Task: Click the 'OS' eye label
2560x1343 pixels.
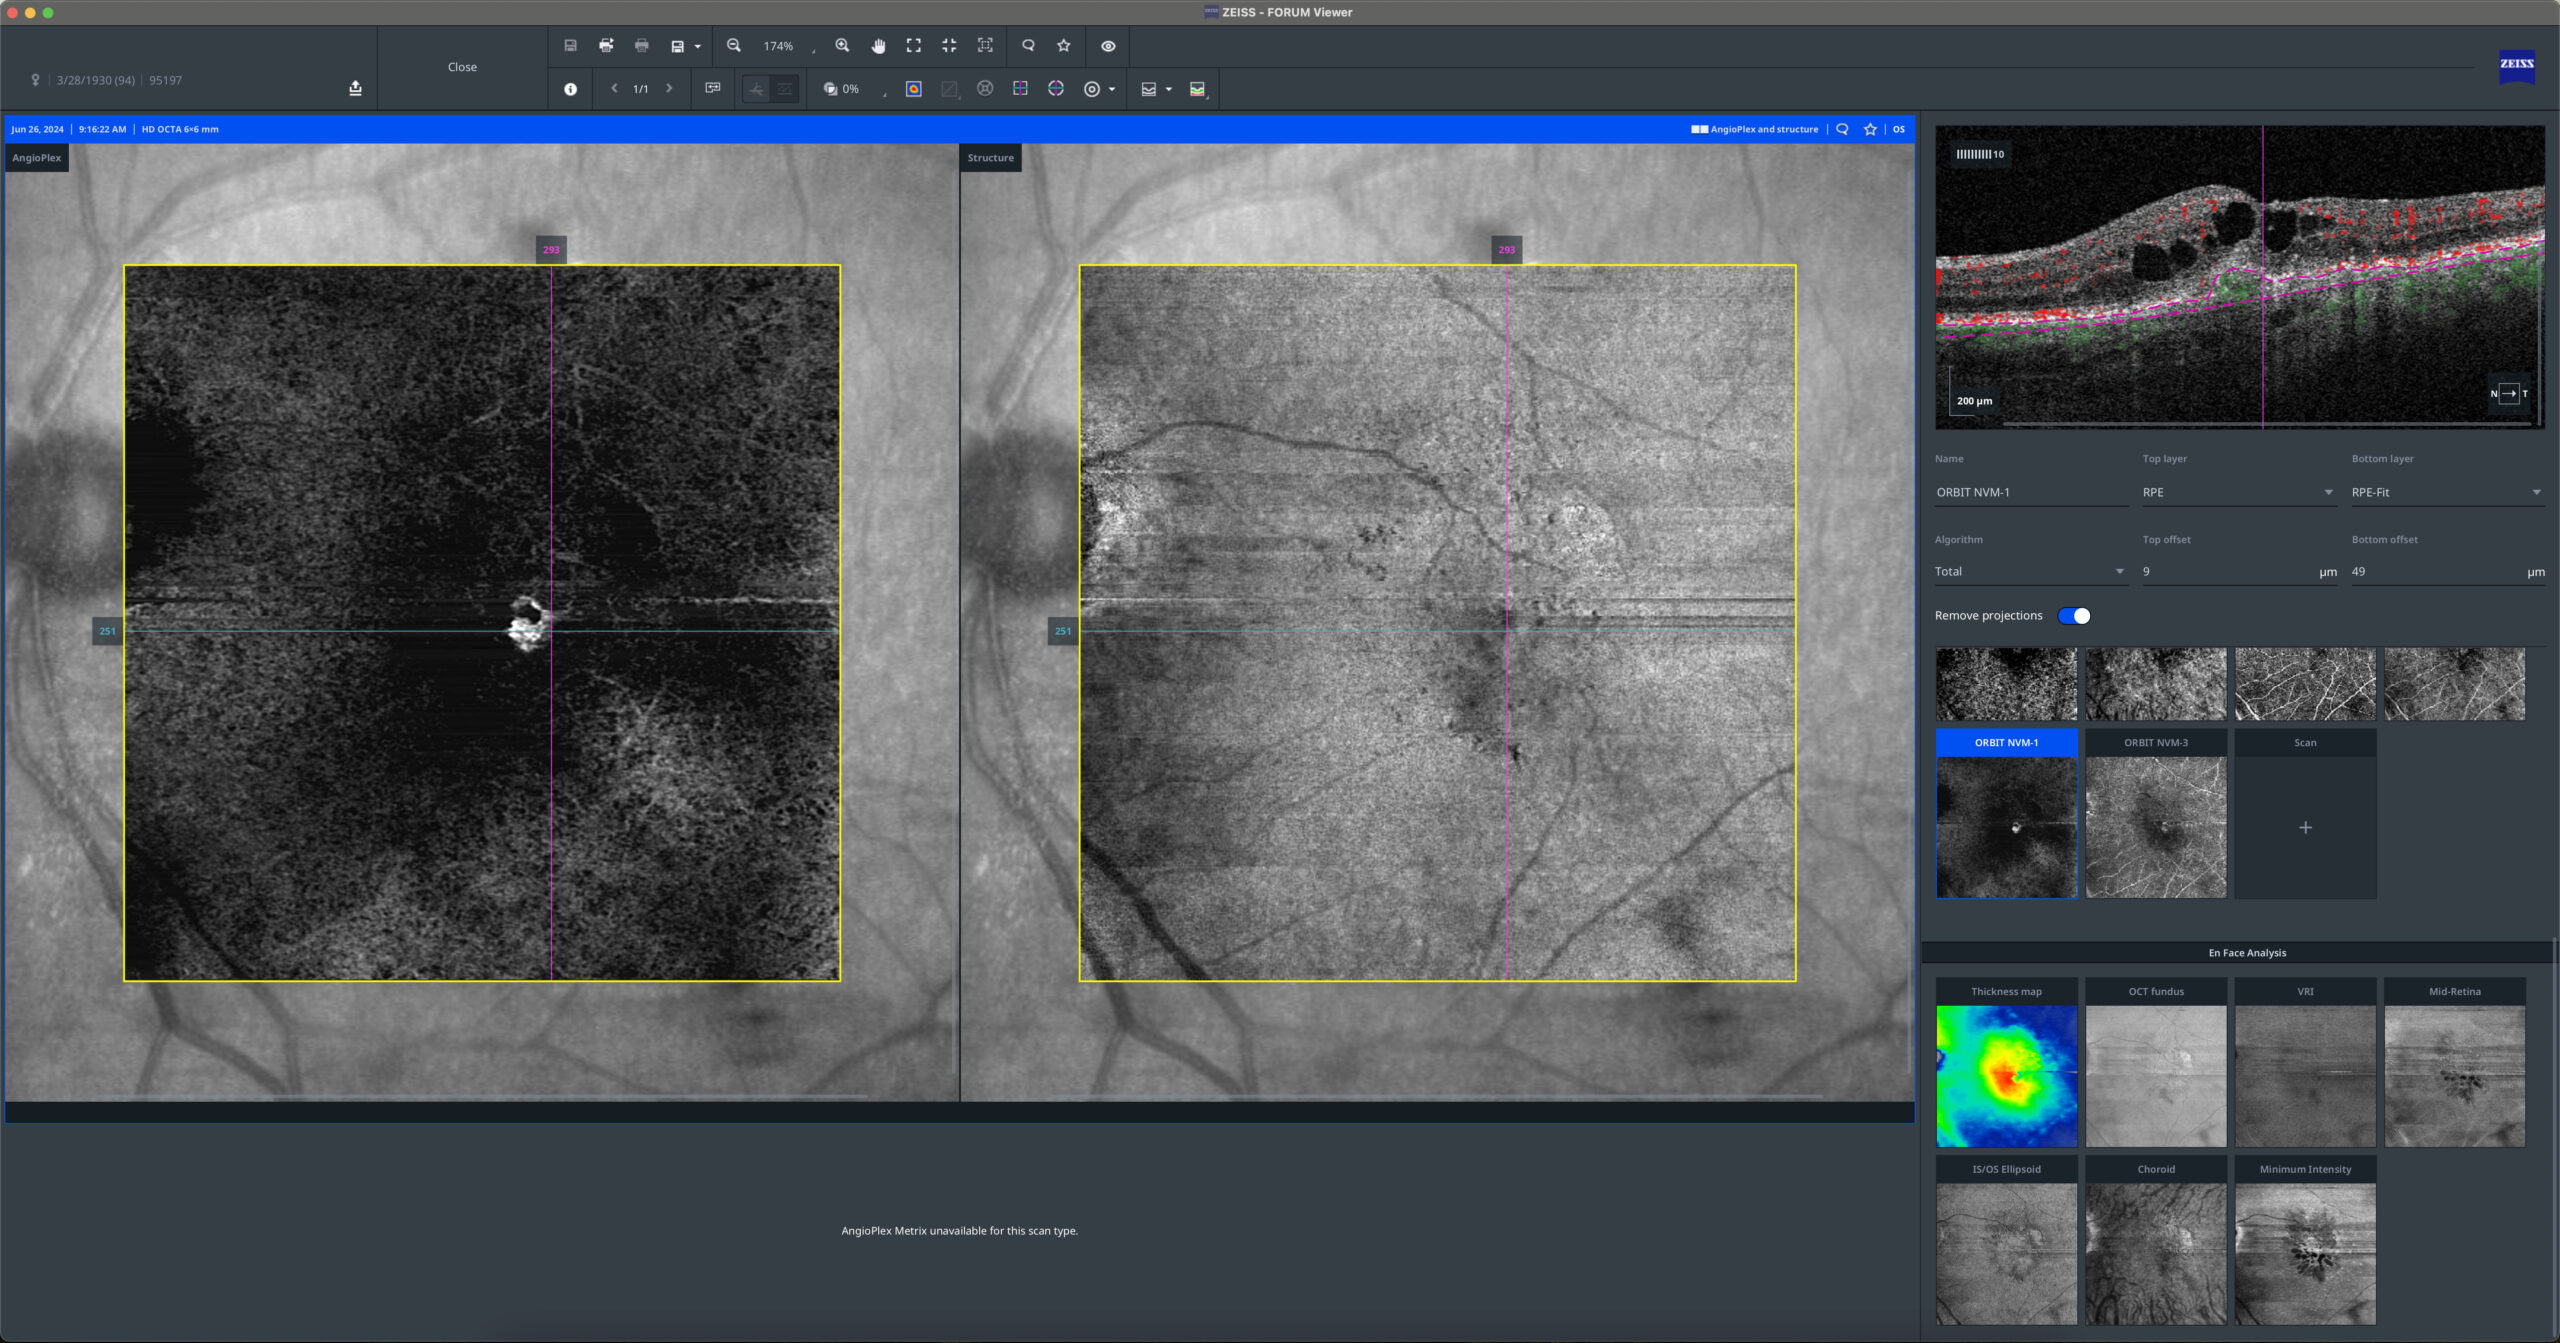Action: [x=1898, y=129]
